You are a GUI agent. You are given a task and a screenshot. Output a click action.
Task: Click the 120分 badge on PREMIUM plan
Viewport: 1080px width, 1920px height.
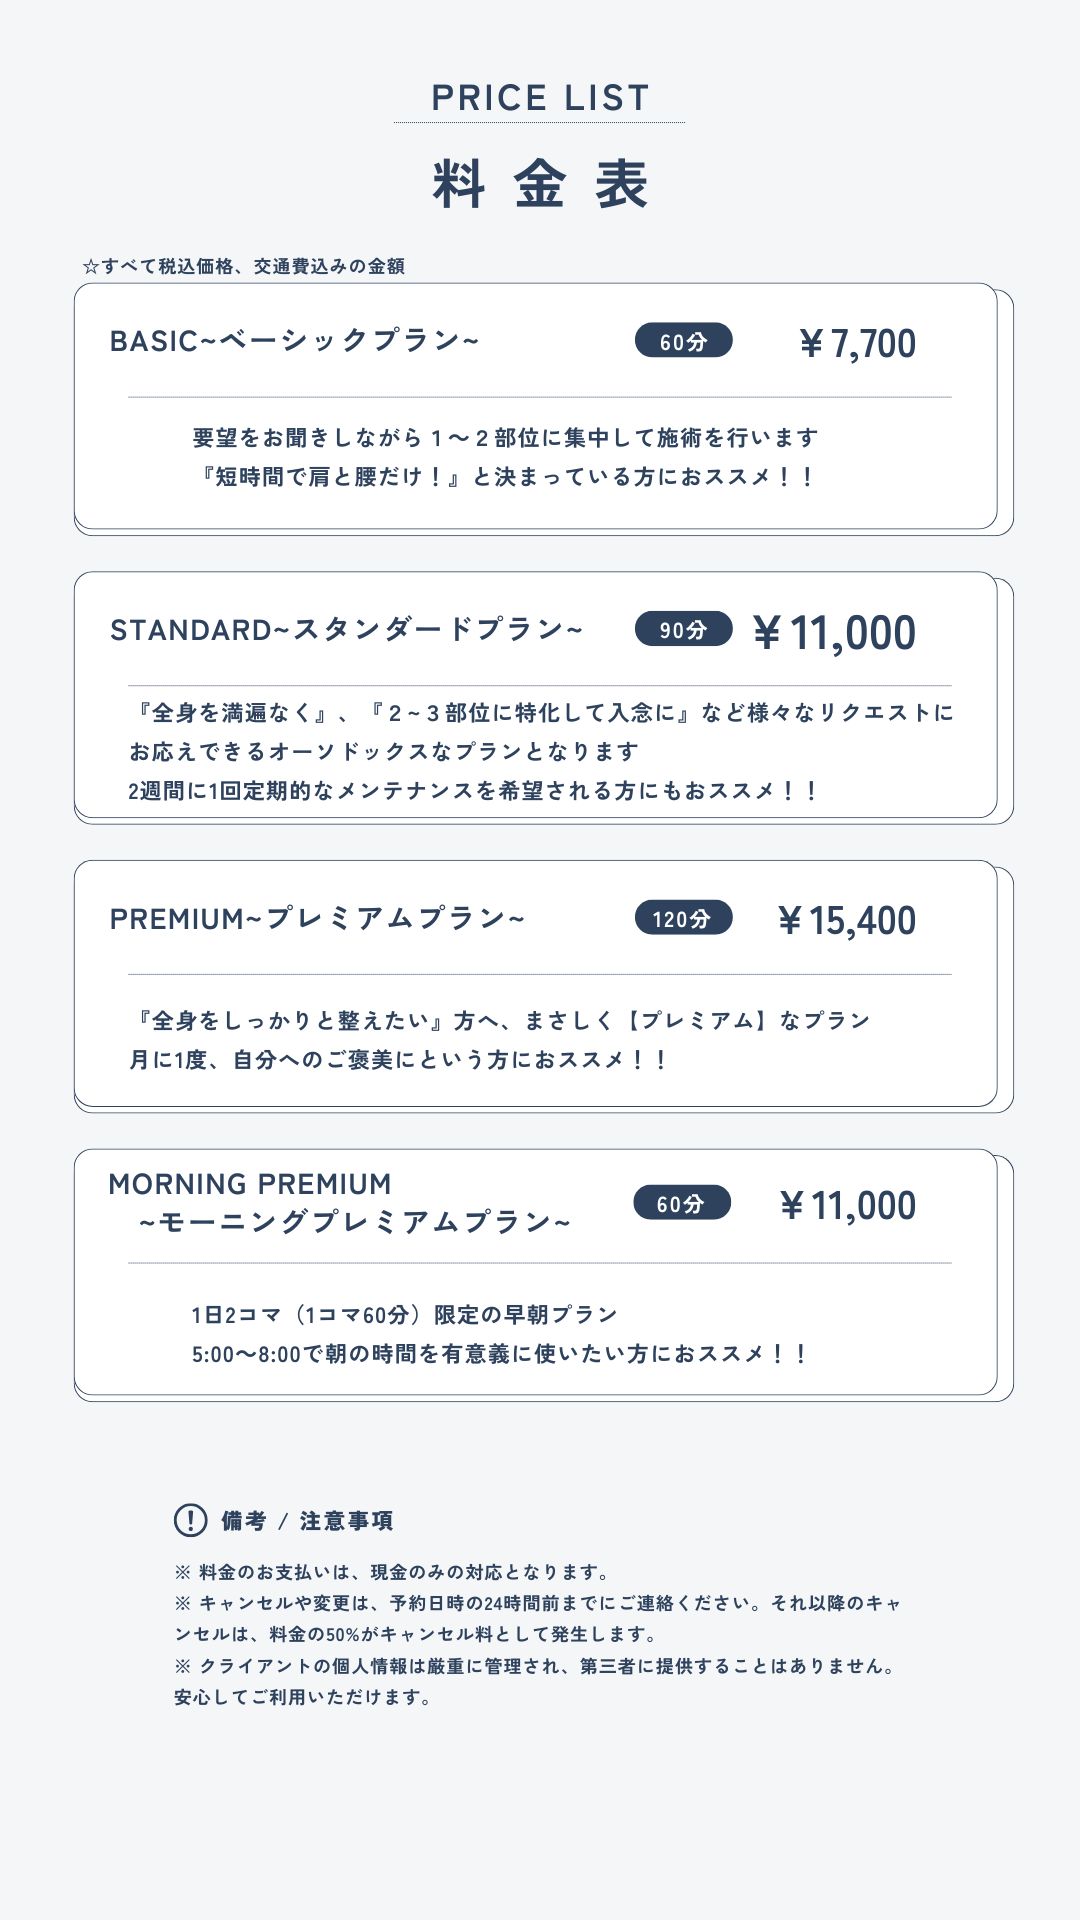684,918
